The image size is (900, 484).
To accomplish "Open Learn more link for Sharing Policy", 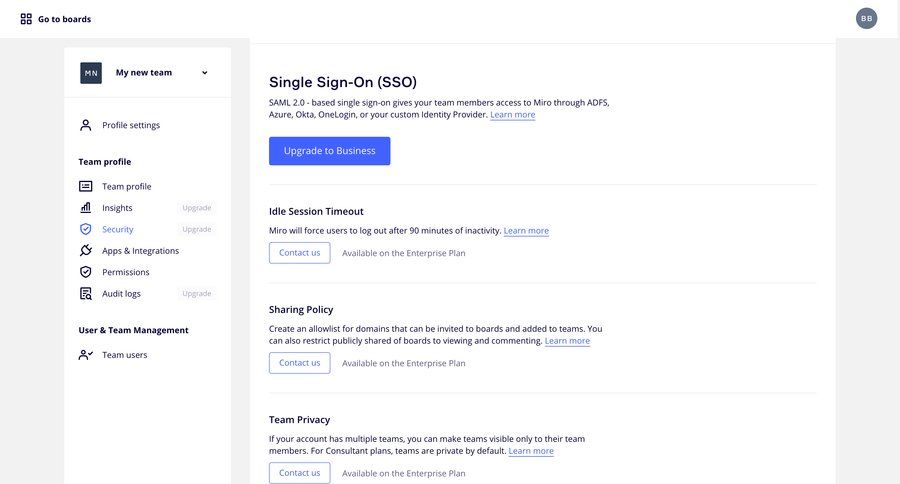I will click(x=567, y=340).
